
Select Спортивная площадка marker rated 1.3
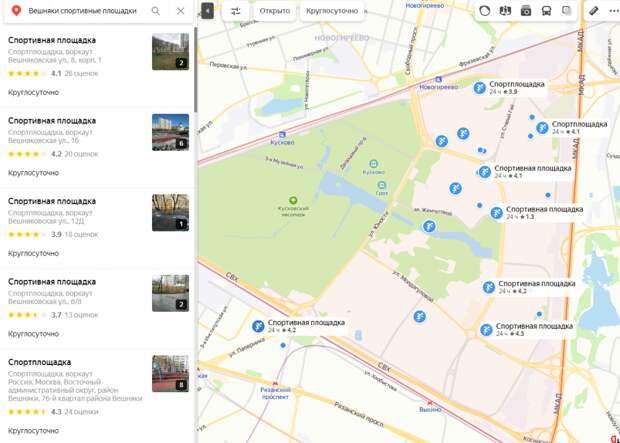click(497, 213)
